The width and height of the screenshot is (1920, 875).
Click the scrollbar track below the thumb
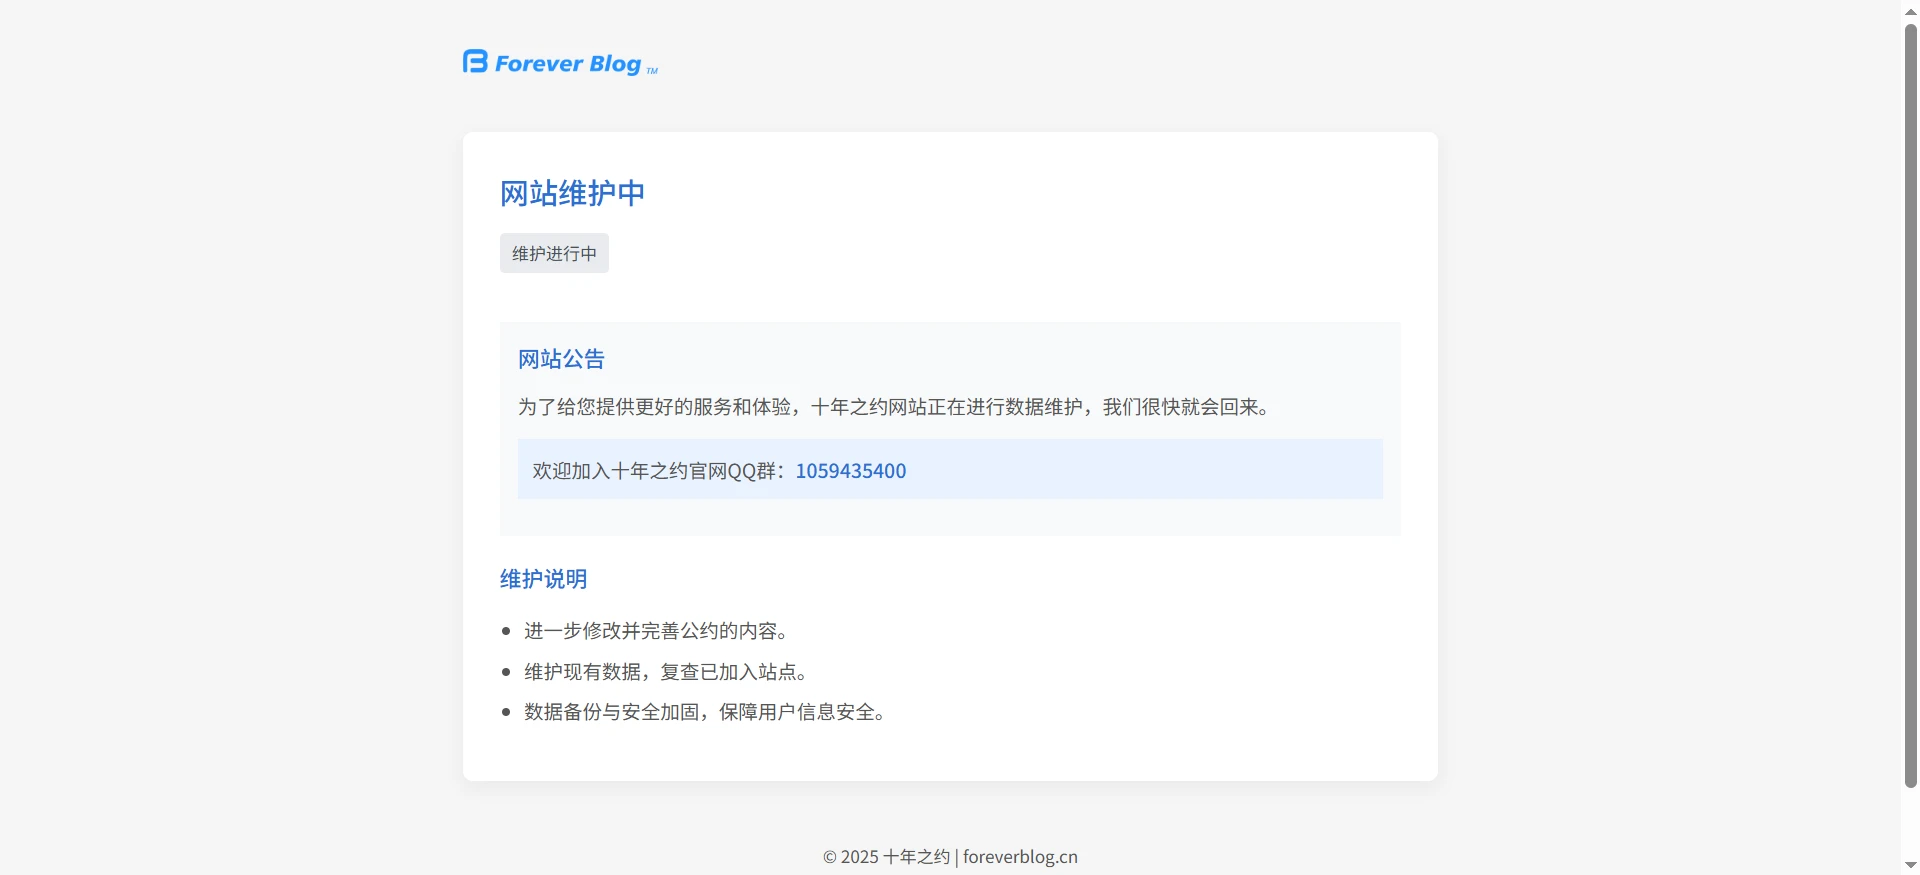[x=1910, y=825]
